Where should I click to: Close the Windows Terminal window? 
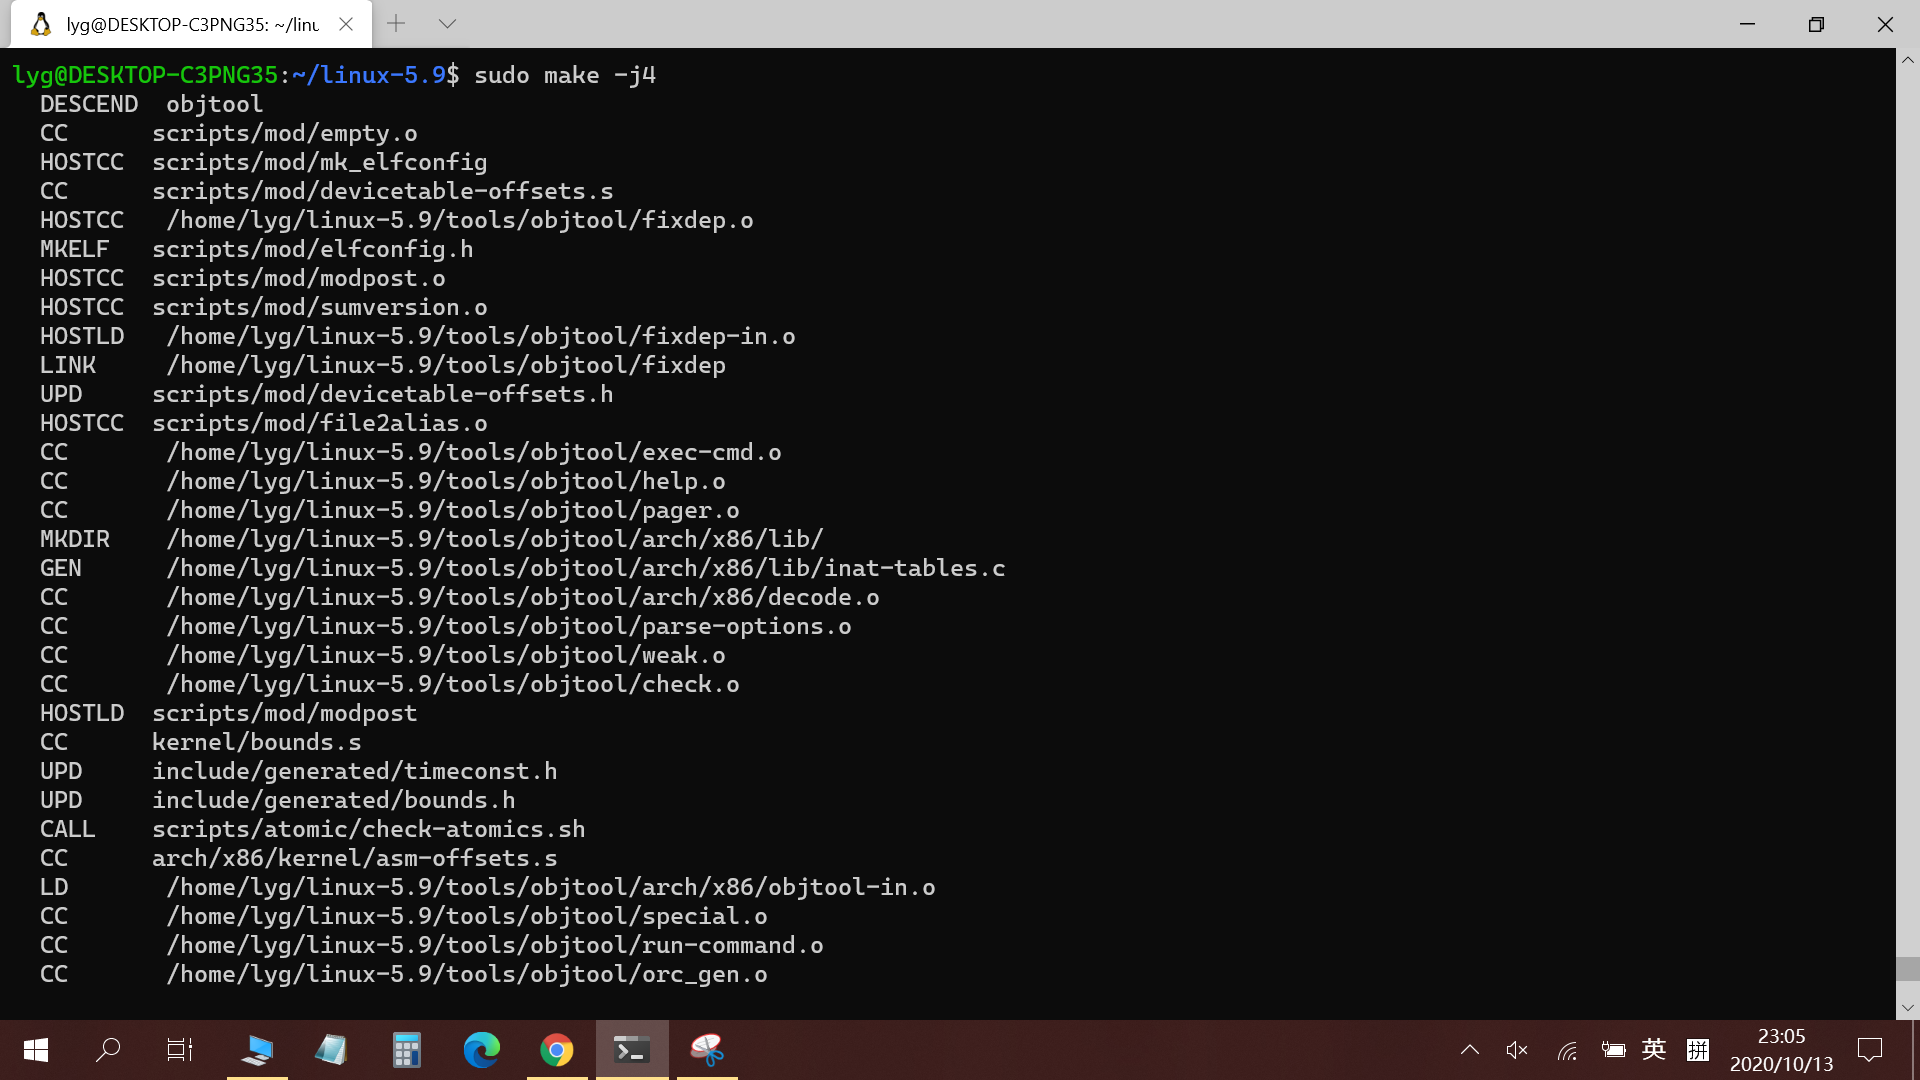pyautogui.click(x=1885, y=24)
